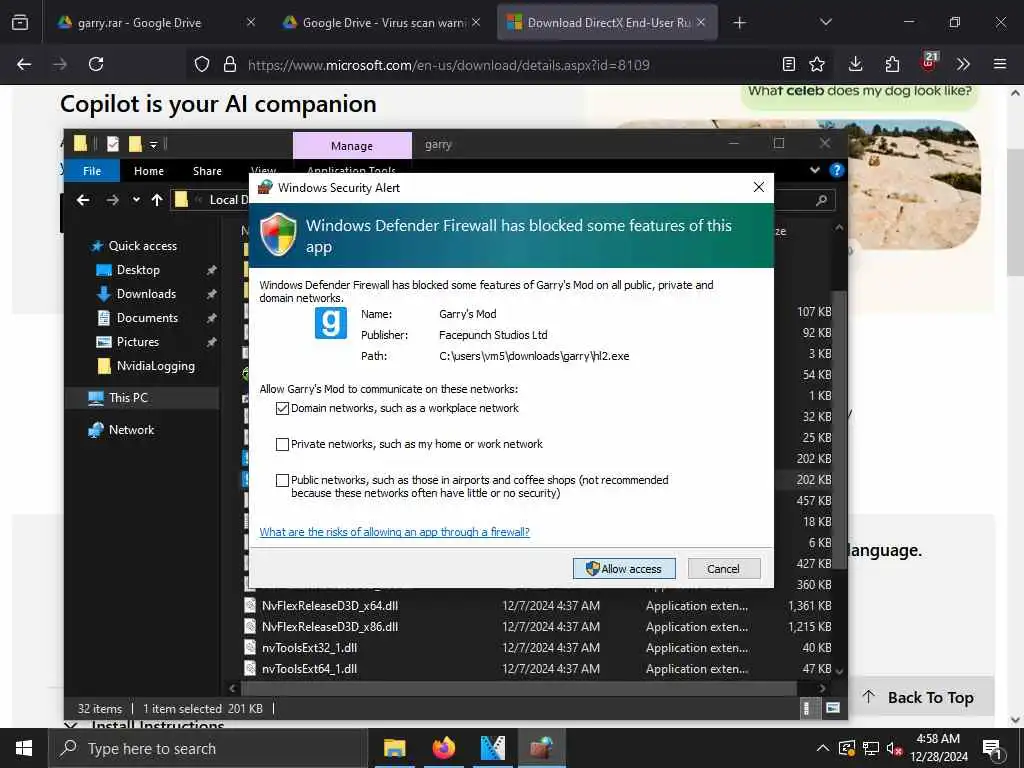Open the Windows Start menu
1024x768 pixels.
click(24, 748)
